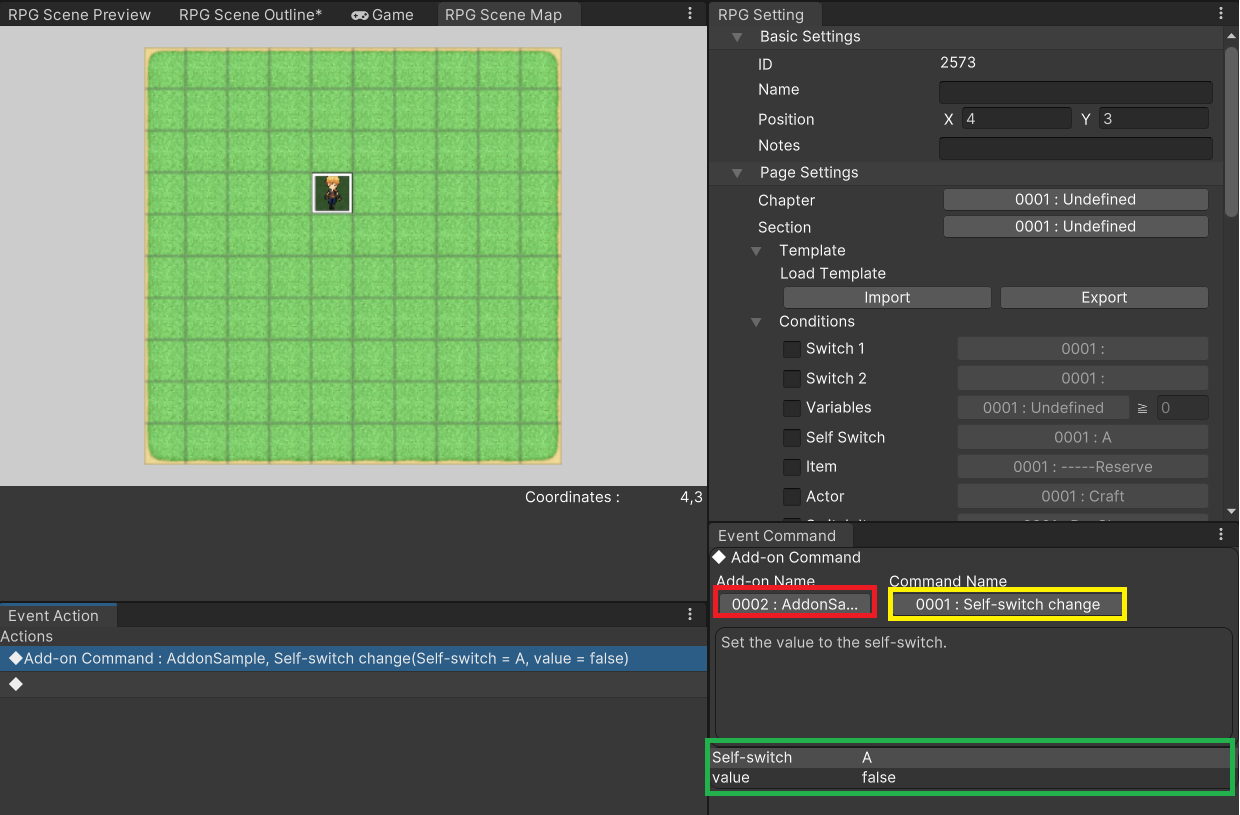
Task: Tick the Self Switch condition checkbox
Action: 791,438
